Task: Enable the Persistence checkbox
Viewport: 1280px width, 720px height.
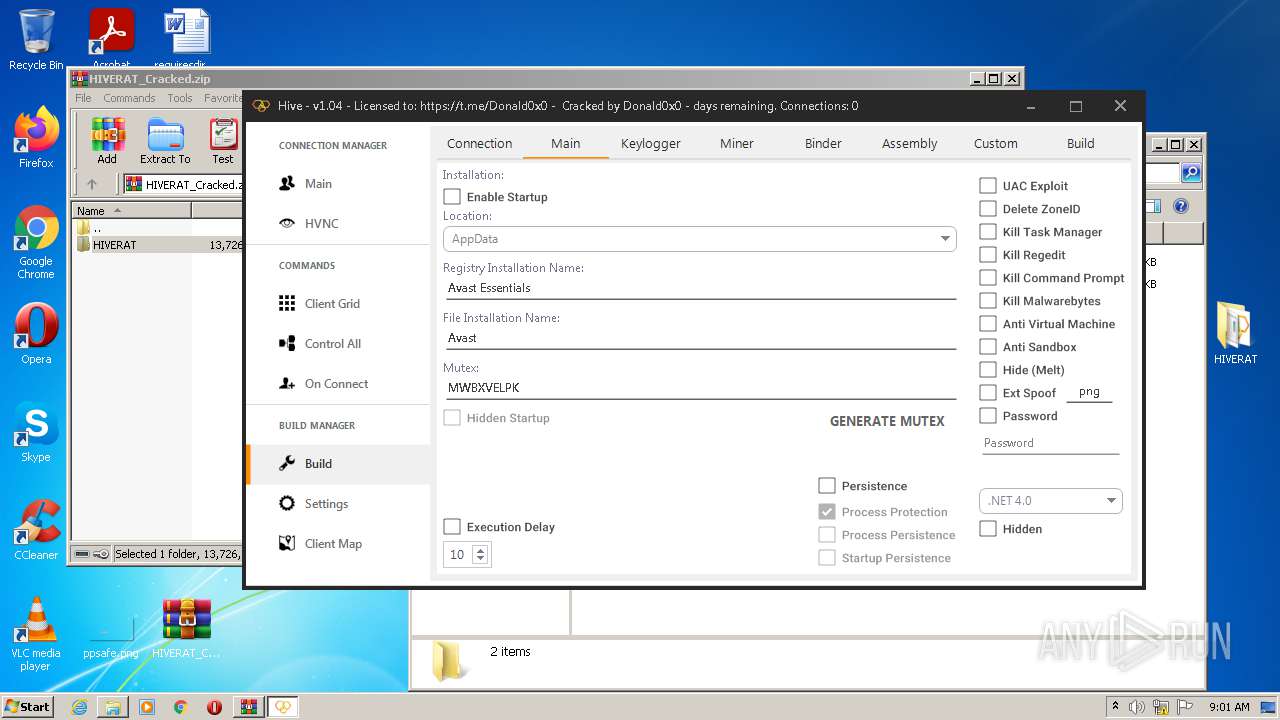Action: pos(827,486)
